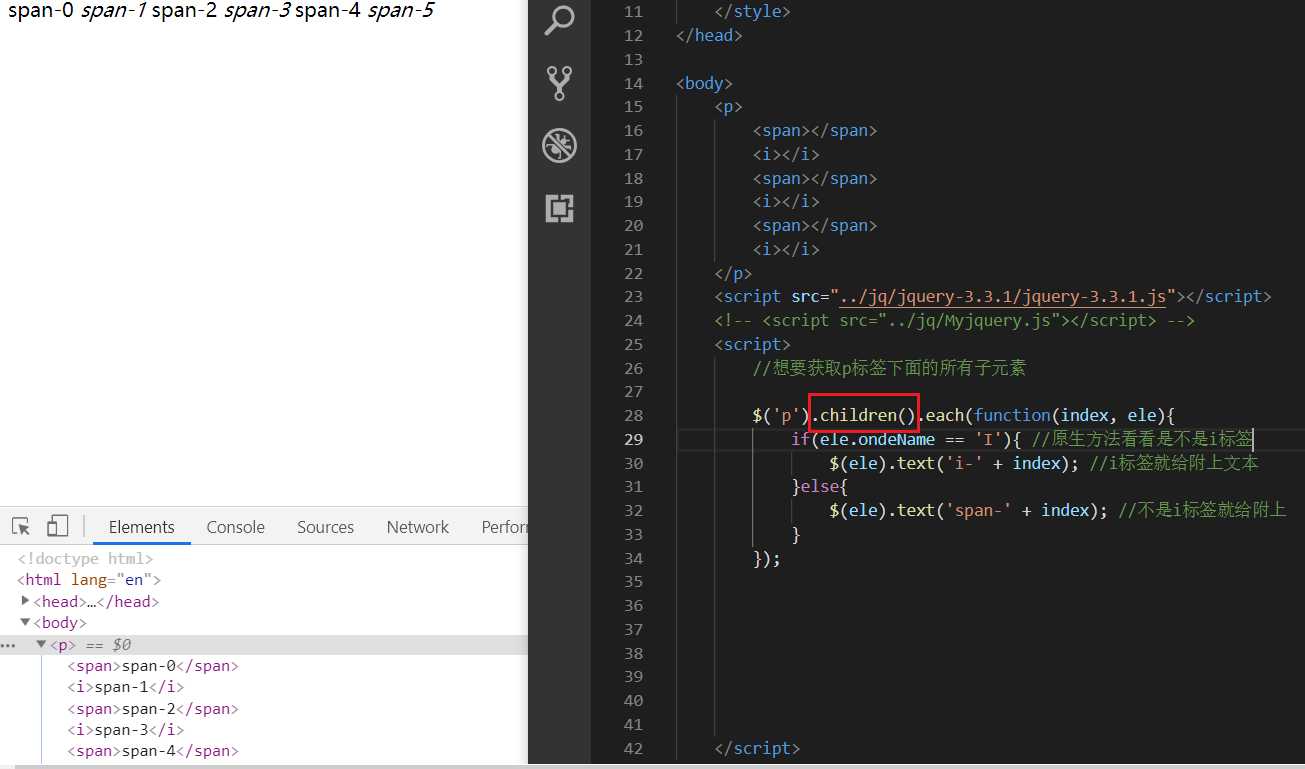Collapse the body node in the DOM tree

tap(25, 623)
